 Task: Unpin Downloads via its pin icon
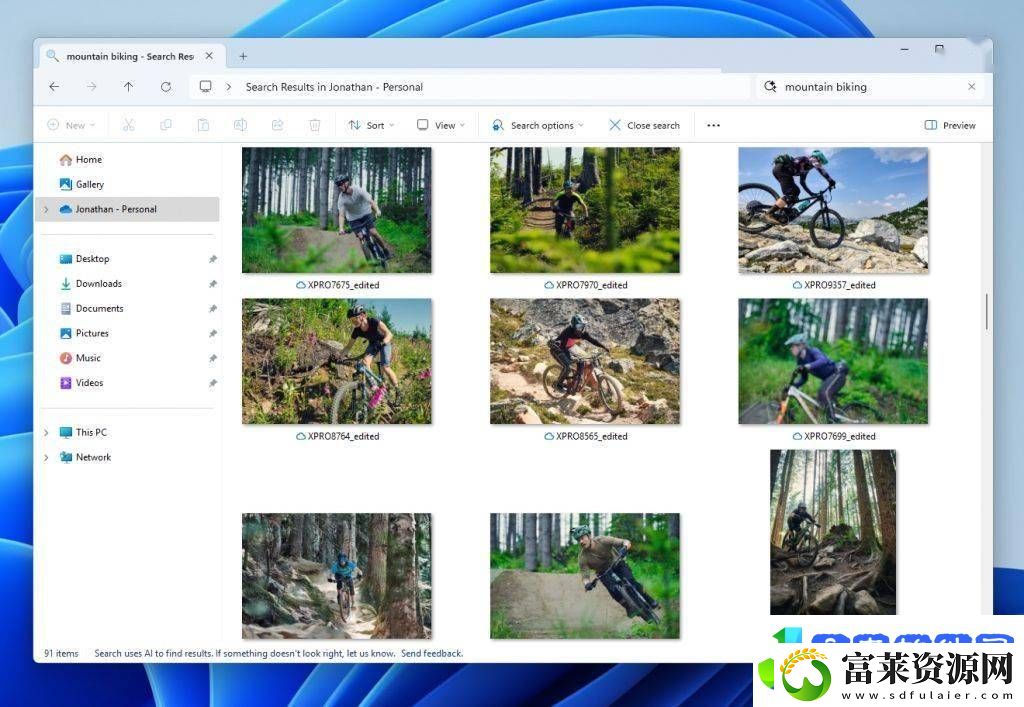[x=212, y=284]
